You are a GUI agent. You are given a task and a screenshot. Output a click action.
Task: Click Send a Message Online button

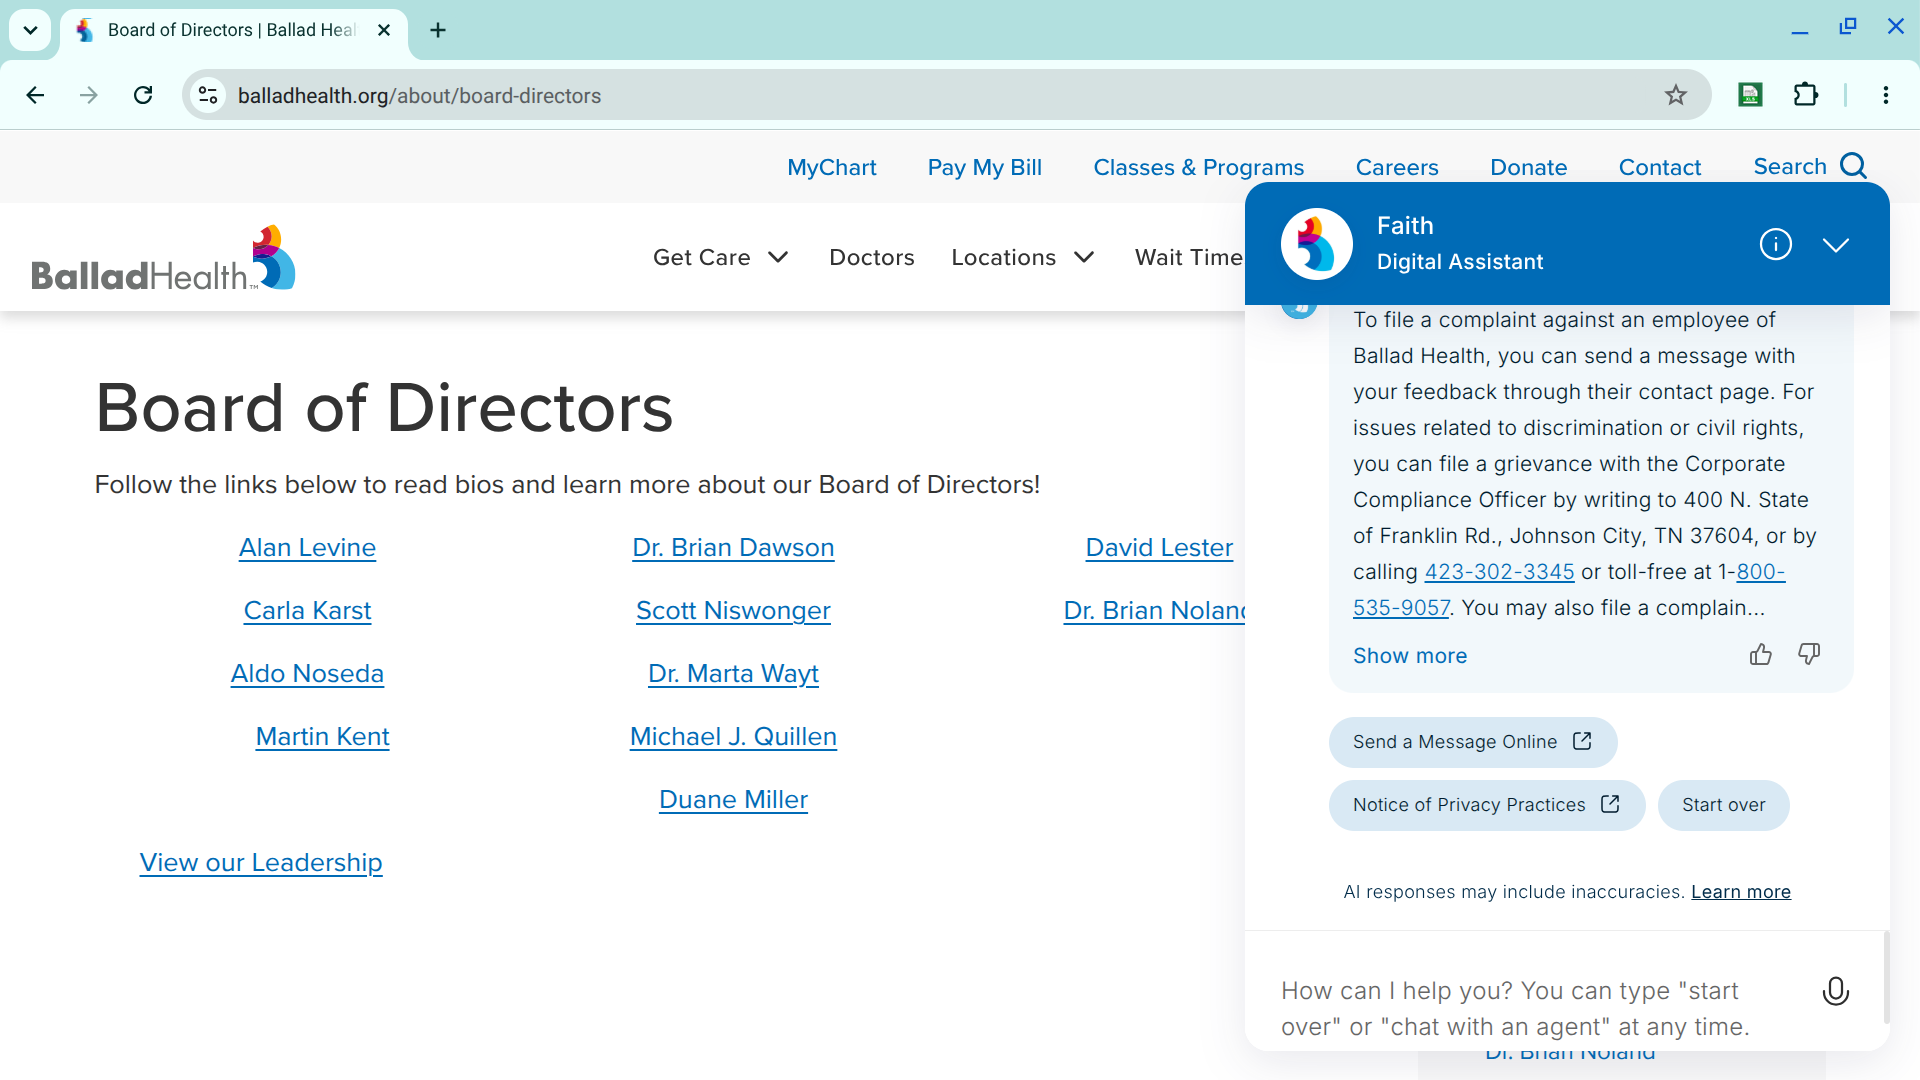click(1473, 742)
